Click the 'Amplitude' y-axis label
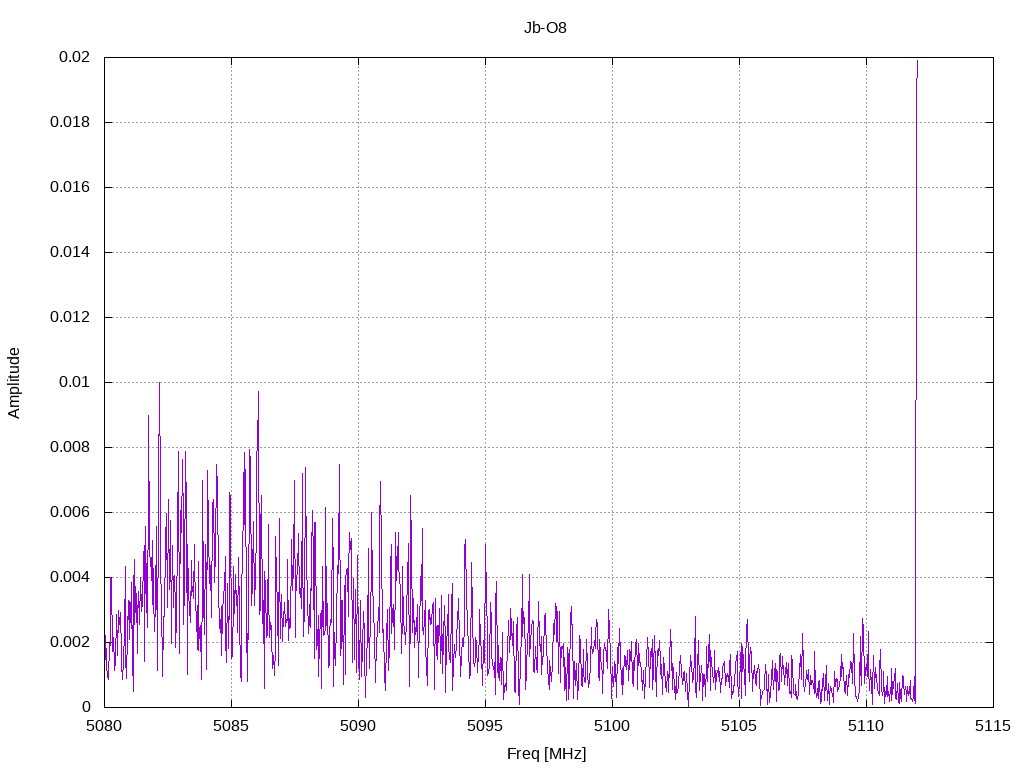Image resolution: width=1024 pixels, height=768 pixels. coord(14,383)
